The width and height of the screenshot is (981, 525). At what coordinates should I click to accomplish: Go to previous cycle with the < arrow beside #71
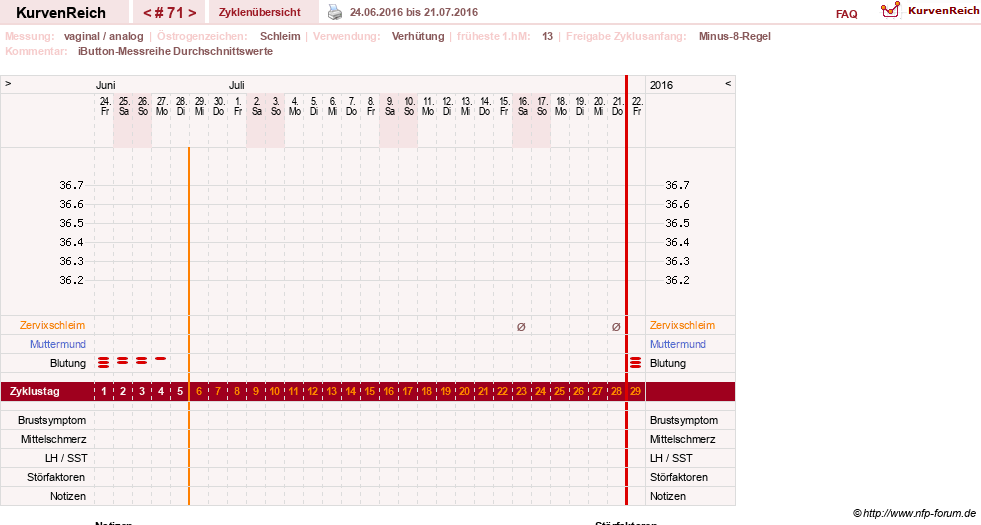pos(148,13)
